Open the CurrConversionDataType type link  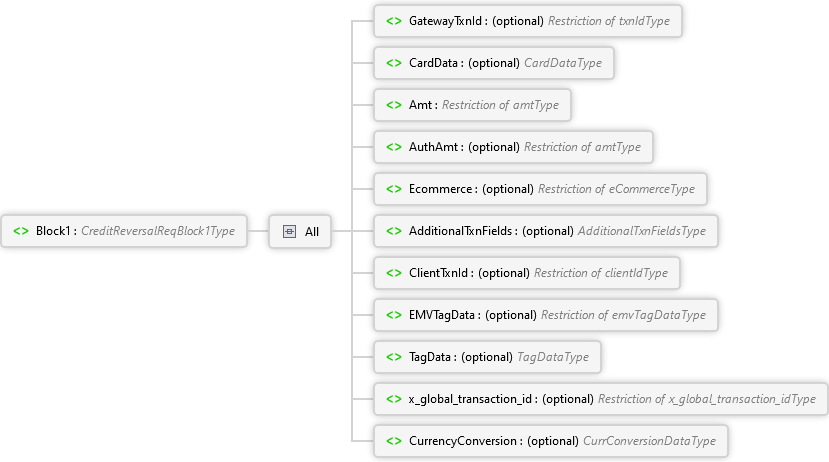[x=649, y=441]
